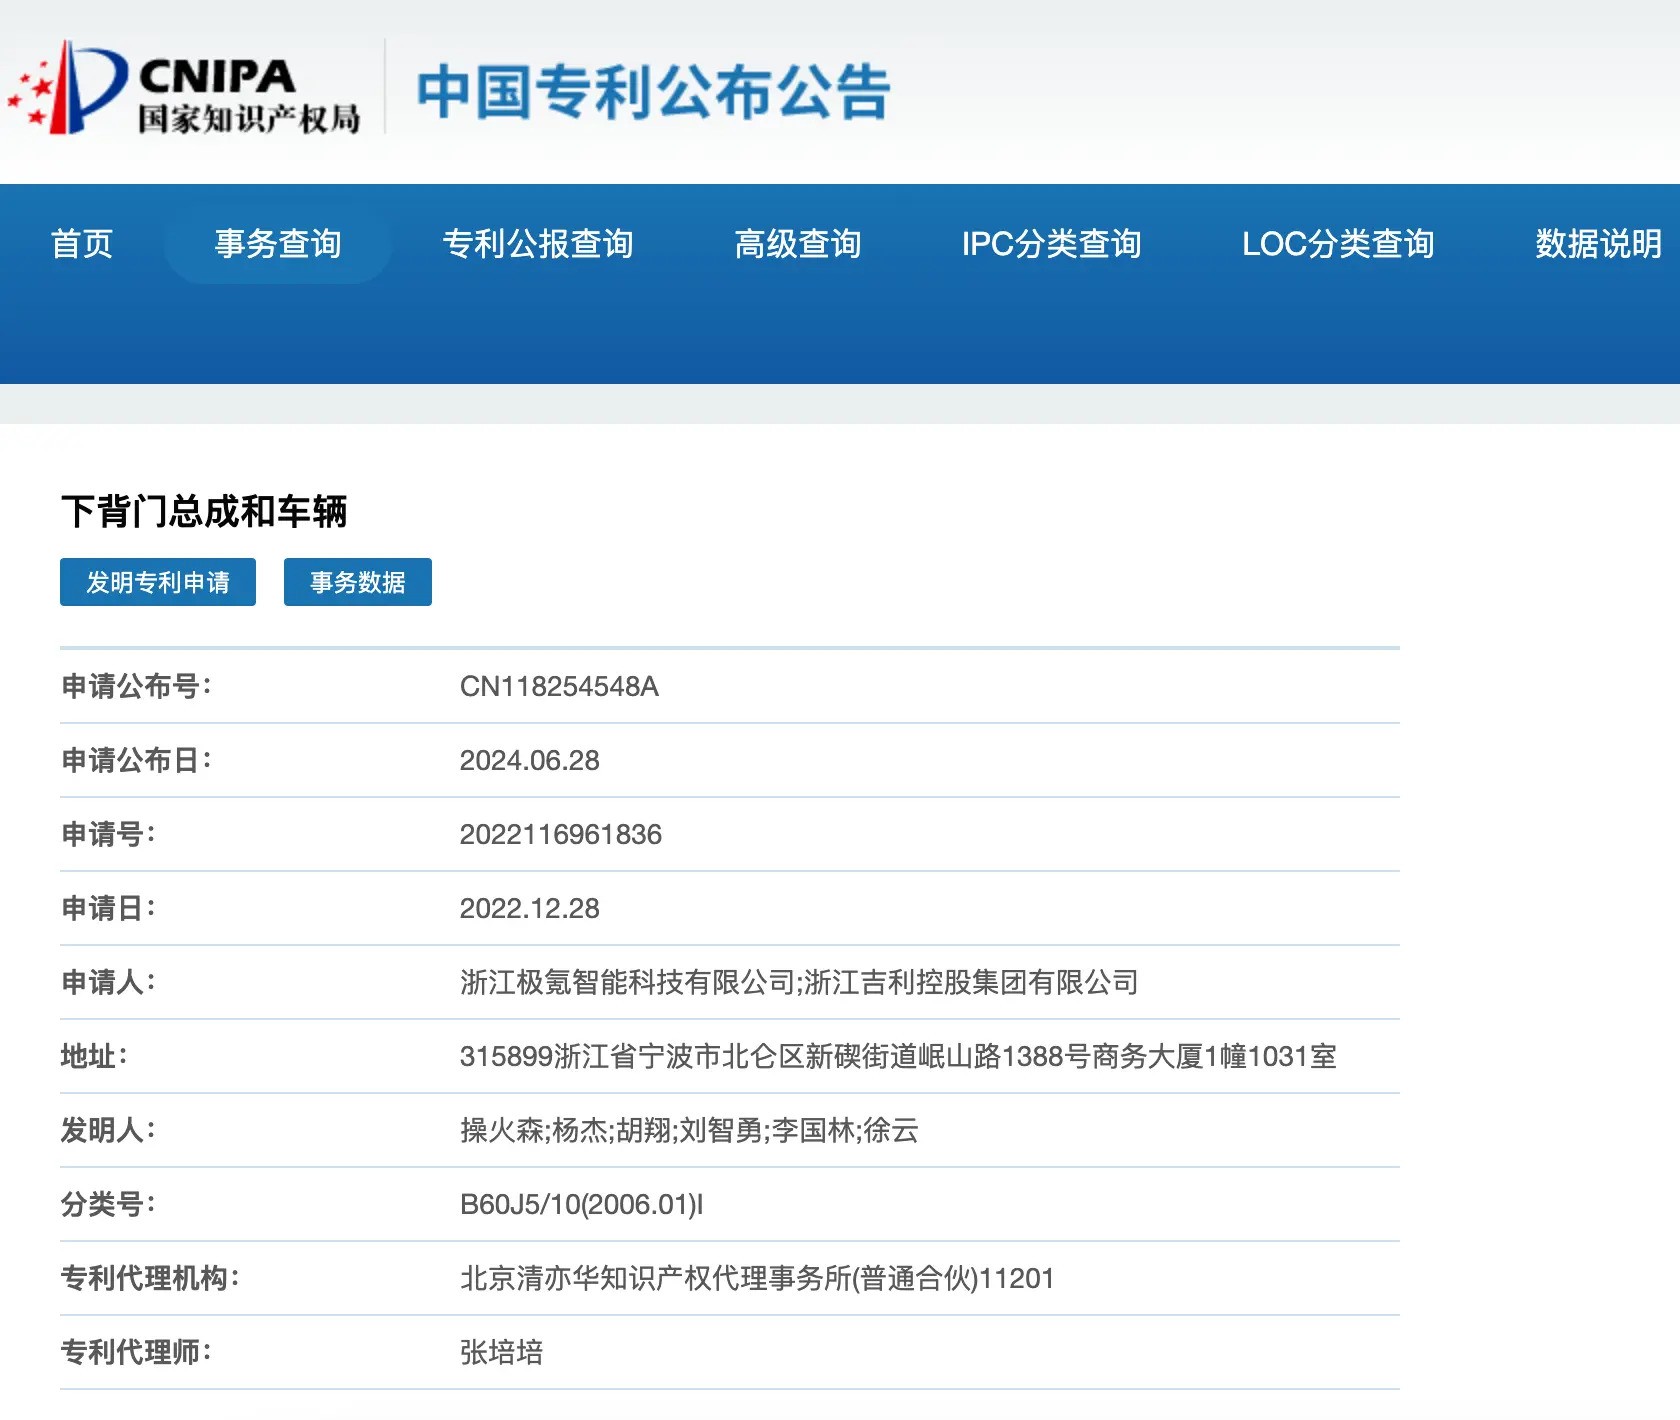
Task: Click the 事务数据 button
Action: point(358,582)
